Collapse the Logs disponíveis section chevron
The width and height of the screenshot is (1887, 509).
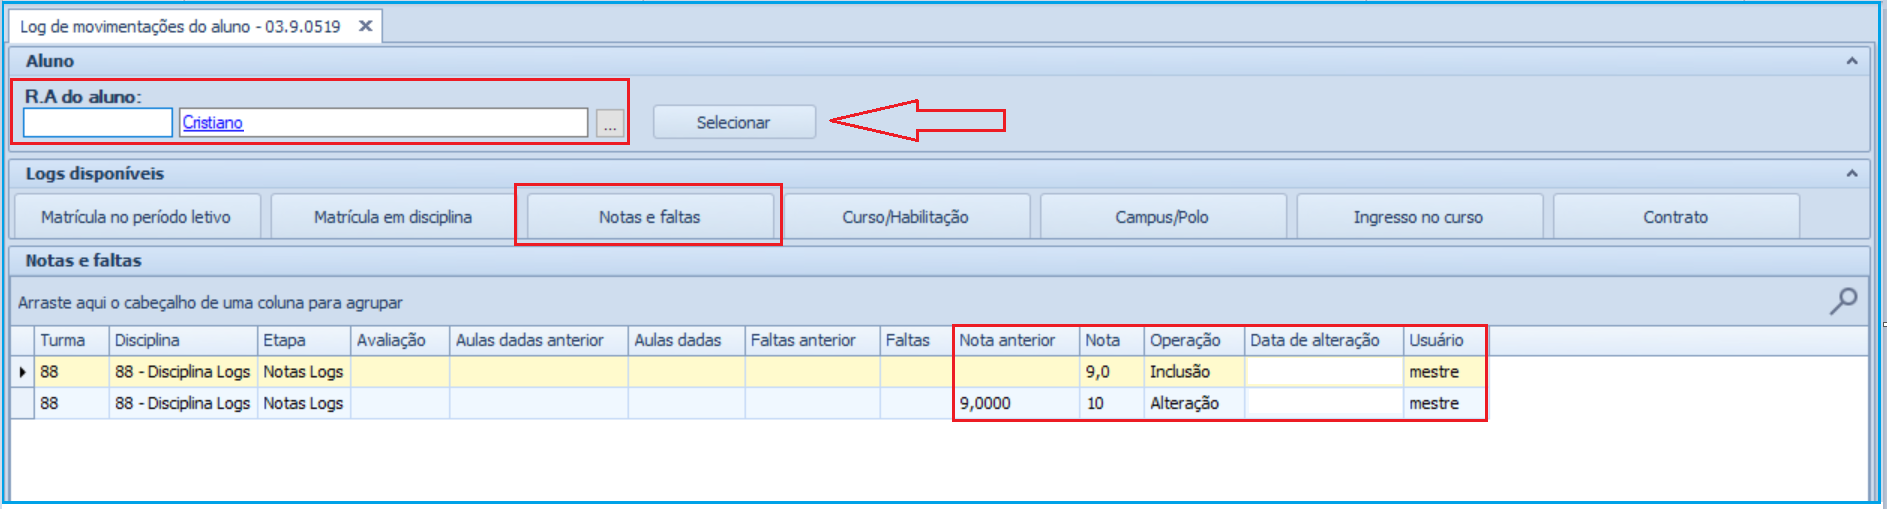click(1852, 173)
